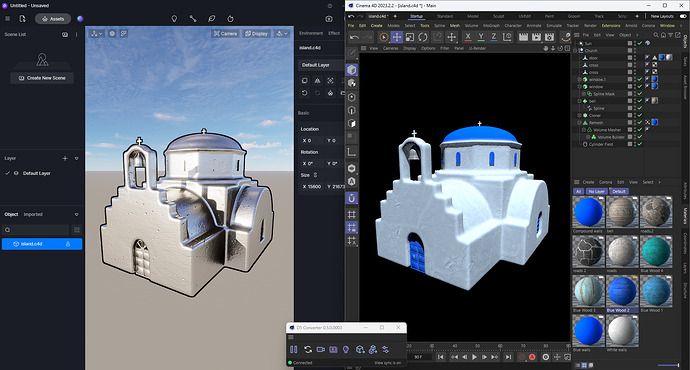Toggle the Default Layer visibility eye in D5
The image size is (690, 370).
[x=16, y=173]
